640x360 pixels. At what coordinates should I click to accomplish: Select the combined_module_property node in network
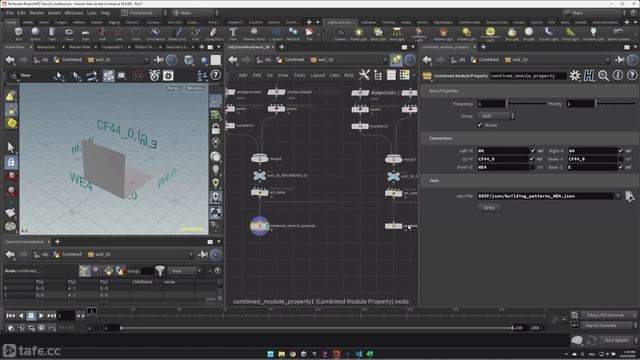tap(260, 226)
